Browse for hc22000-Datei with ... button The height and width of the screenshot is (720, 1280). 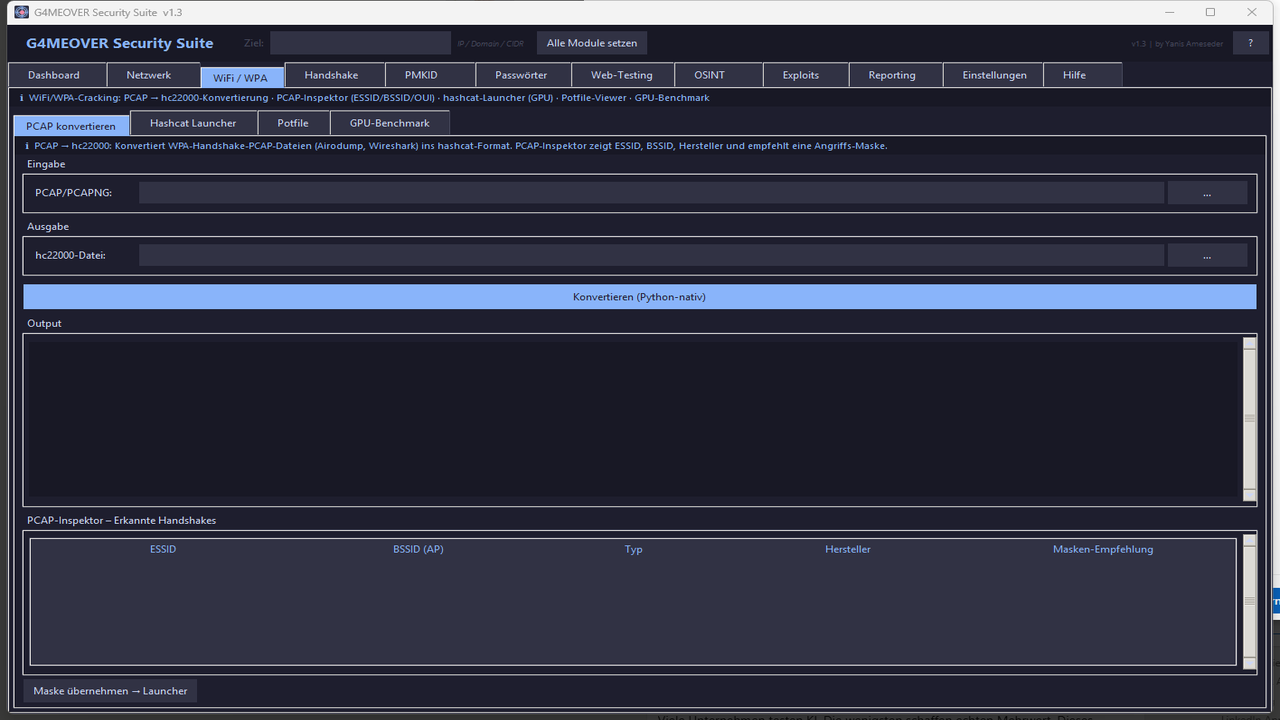1207,255
